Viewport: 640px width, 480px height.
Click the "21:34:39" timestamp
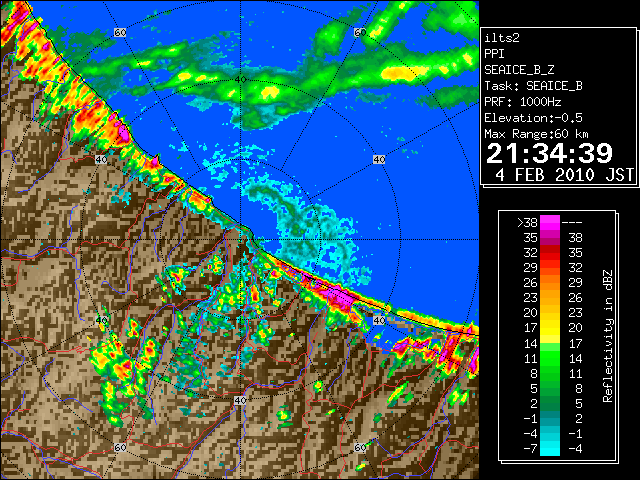pyautogui.click(x=549, y=153)
